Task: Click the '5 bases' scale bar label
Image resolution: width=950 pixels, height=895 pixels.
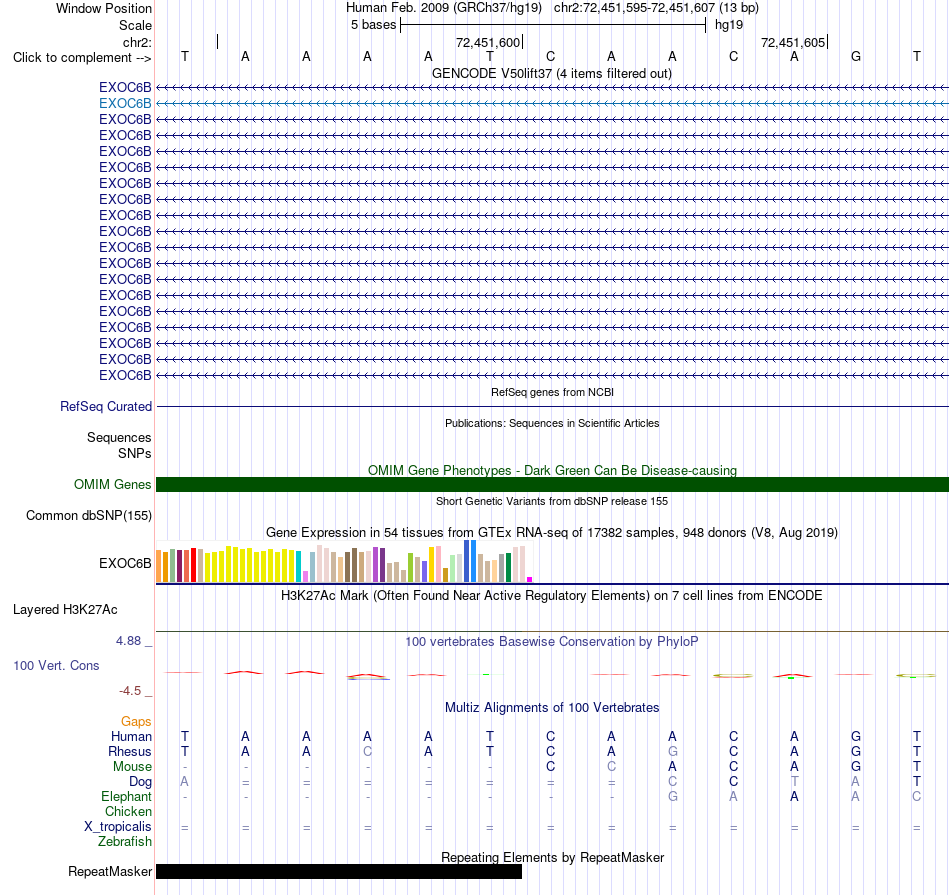Action: pos(373,25)
